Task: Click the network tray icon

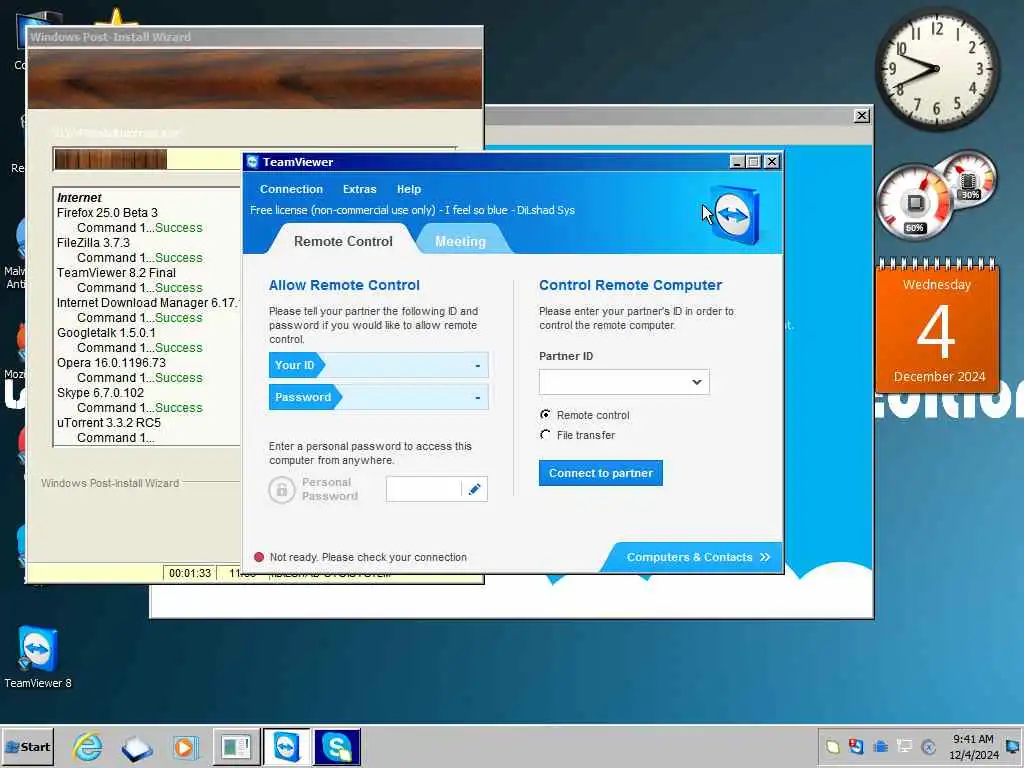Action: tap(904, 746)
